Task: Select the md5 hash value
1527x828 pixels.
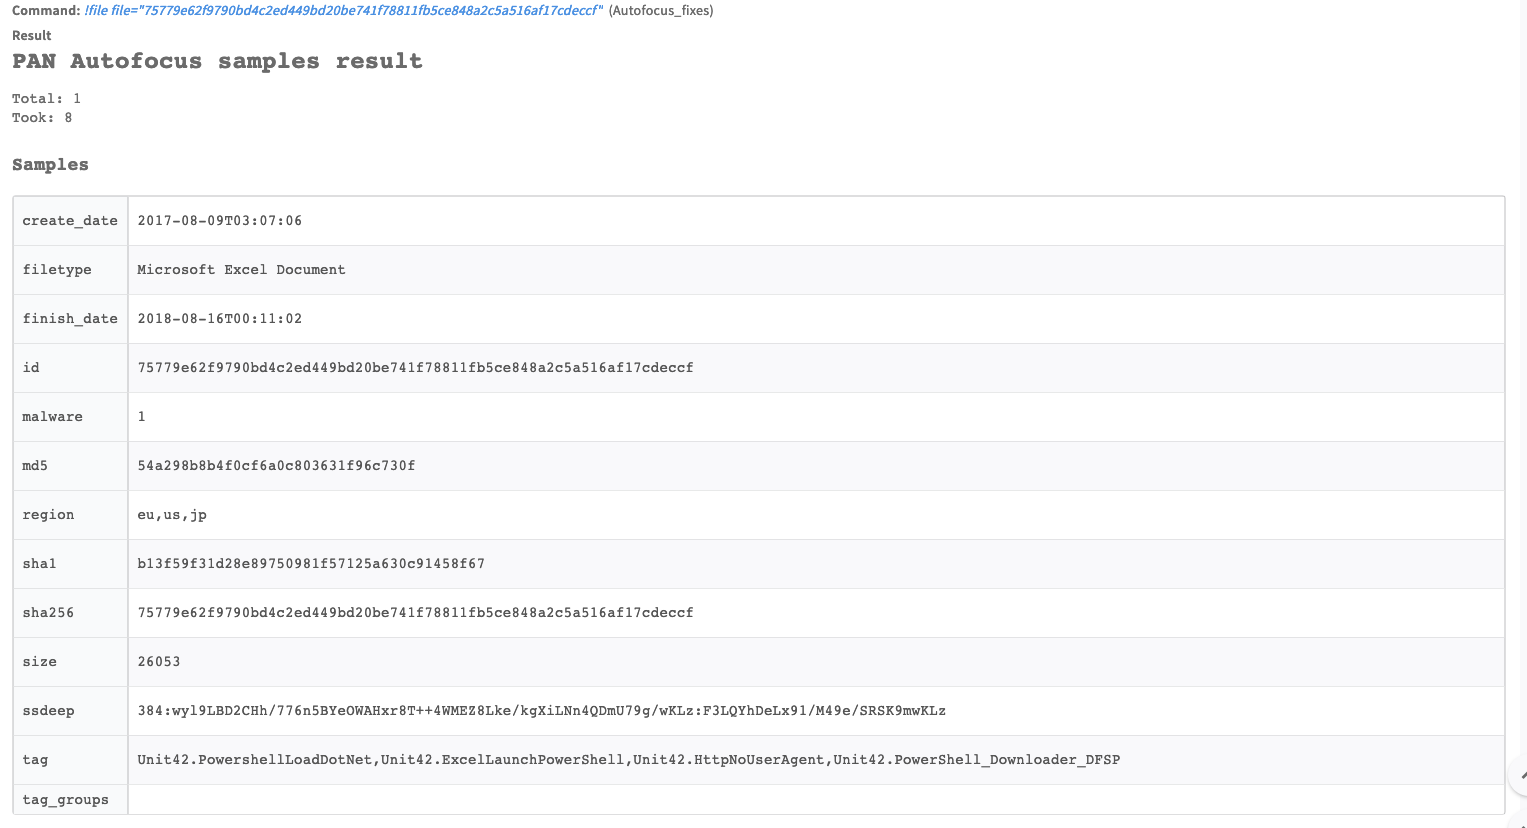Action: (276, 466)
